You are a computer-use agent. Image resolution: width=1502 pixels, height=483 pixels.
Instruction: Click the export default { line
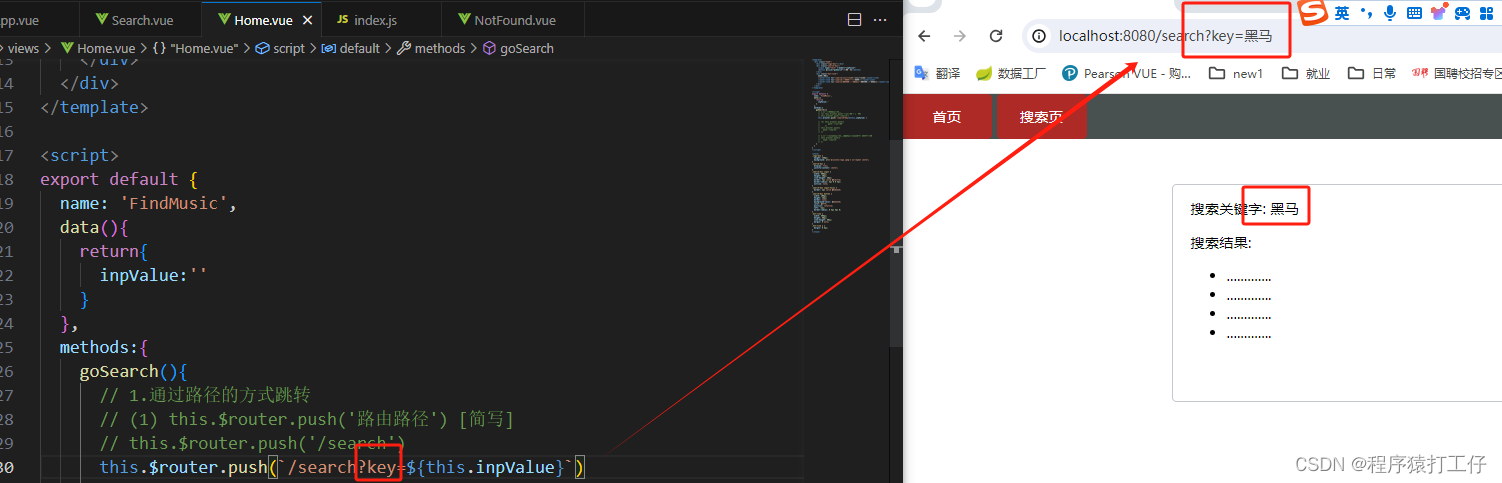[119, 179]
